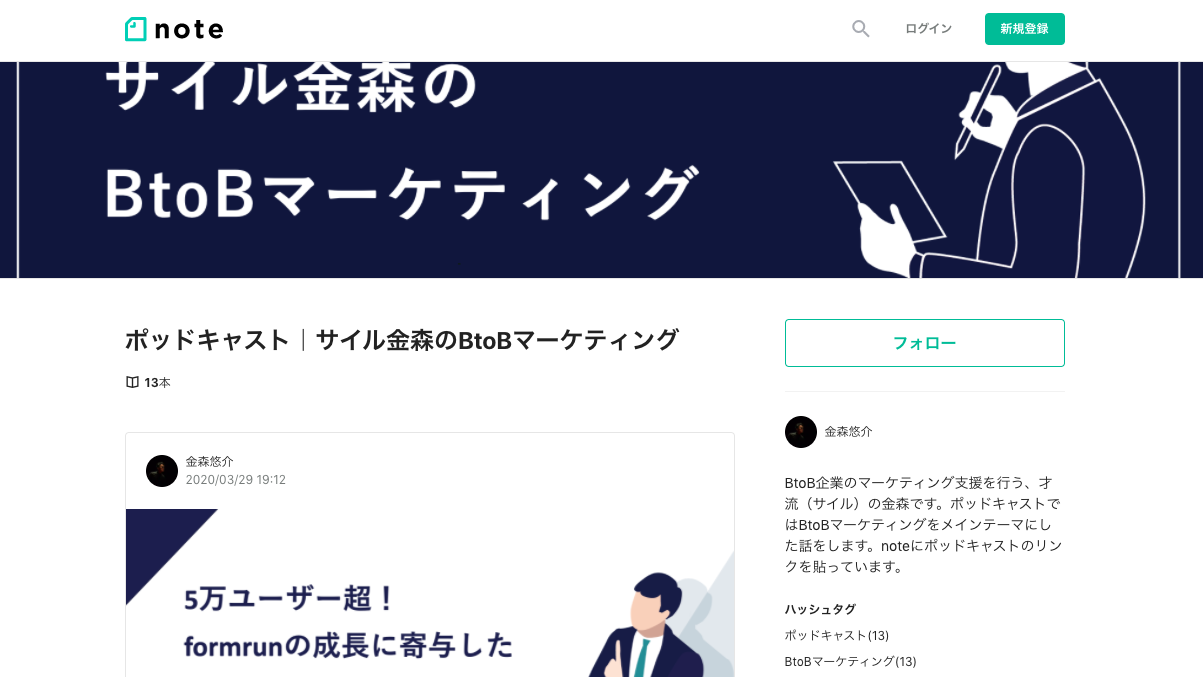Select the ポッドキャスト(13) hashtag

pos(836,635)
